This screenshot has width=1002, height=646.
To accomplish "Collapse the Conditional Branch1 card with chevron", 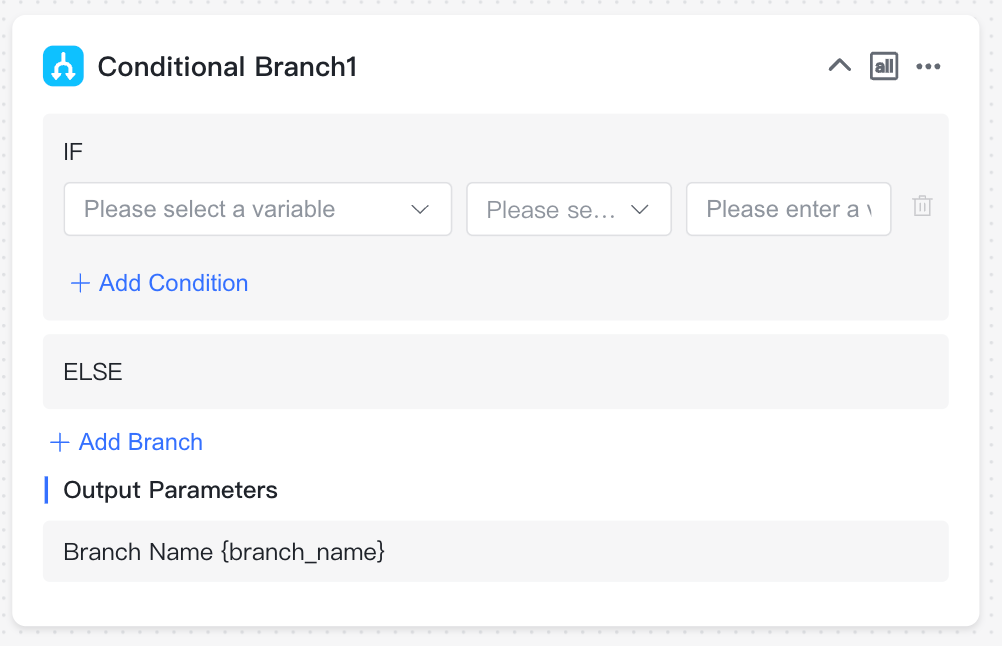I will [840, 65].
